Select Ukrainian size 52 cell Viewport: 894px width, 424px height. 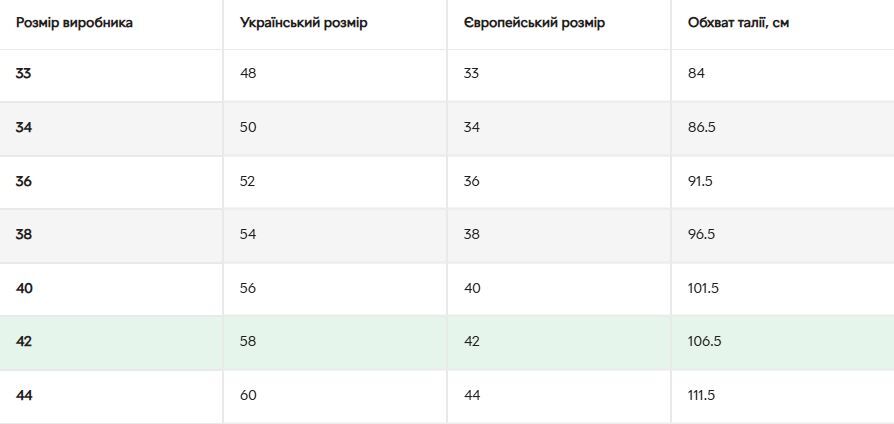click(x=249, y=181)
